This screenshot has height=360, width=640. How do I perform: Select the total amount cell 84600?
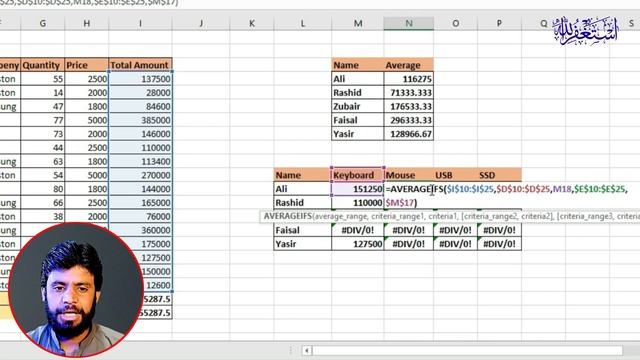pos(140,106)
